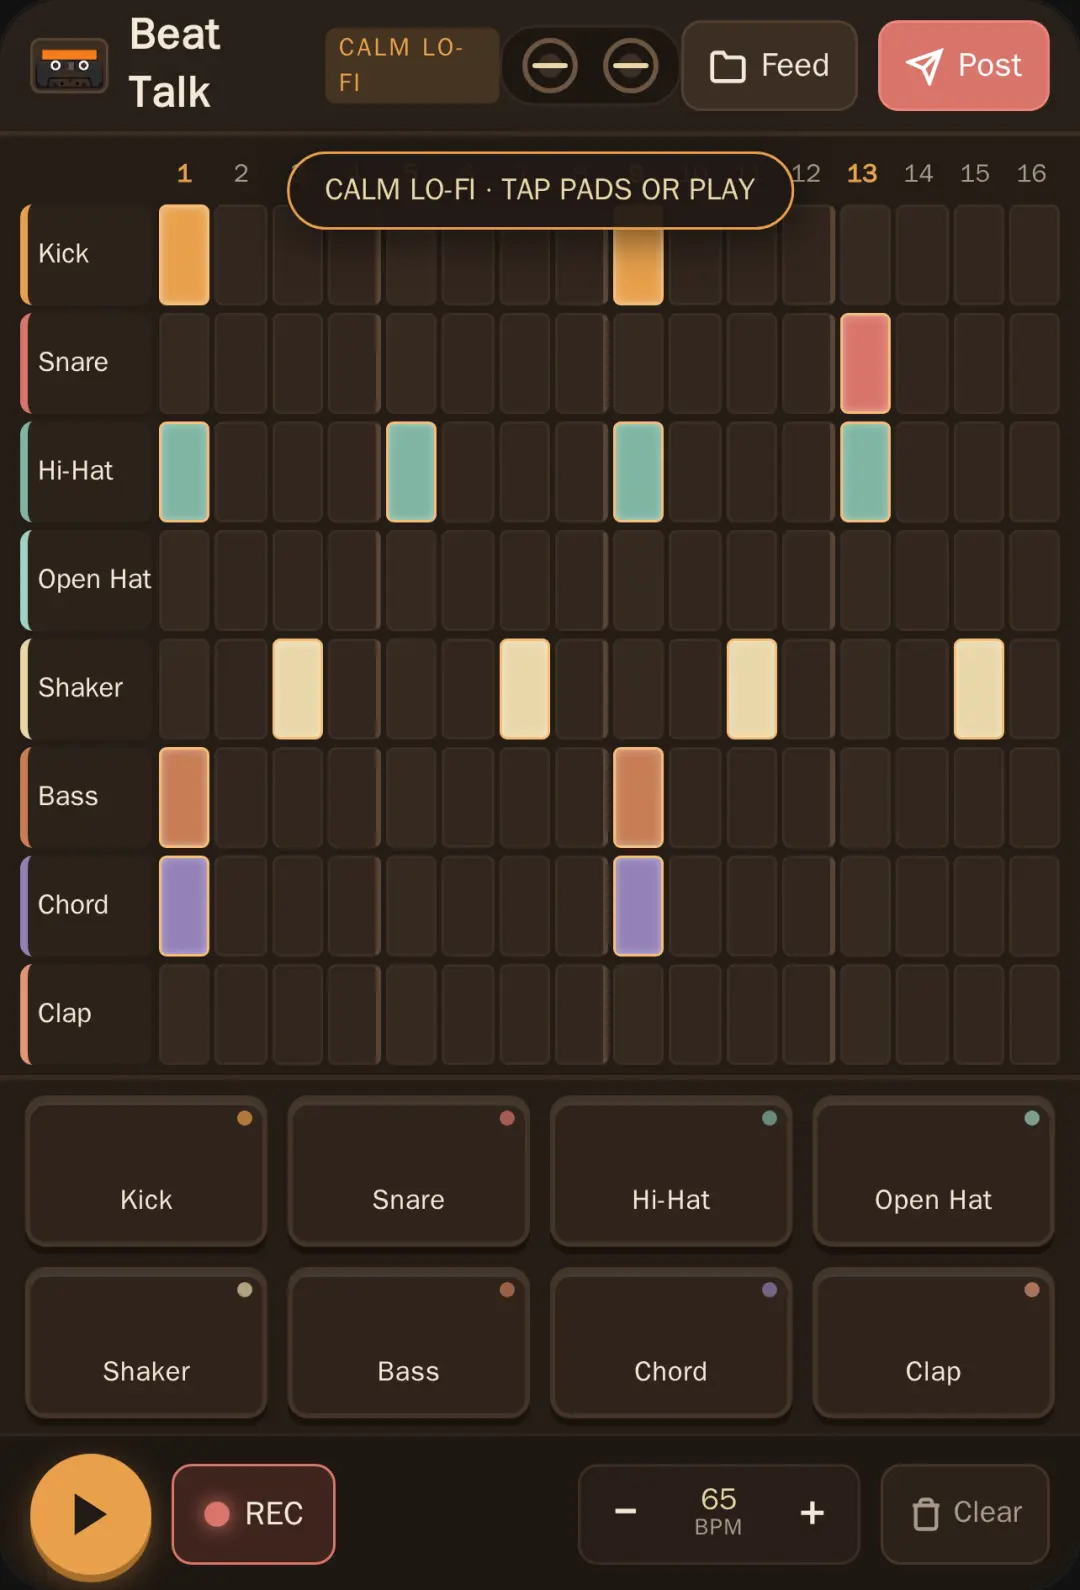Viewport: 1080px width, 1590px height.
Task: Tap the Chord pad
Action: (671, 1343)
